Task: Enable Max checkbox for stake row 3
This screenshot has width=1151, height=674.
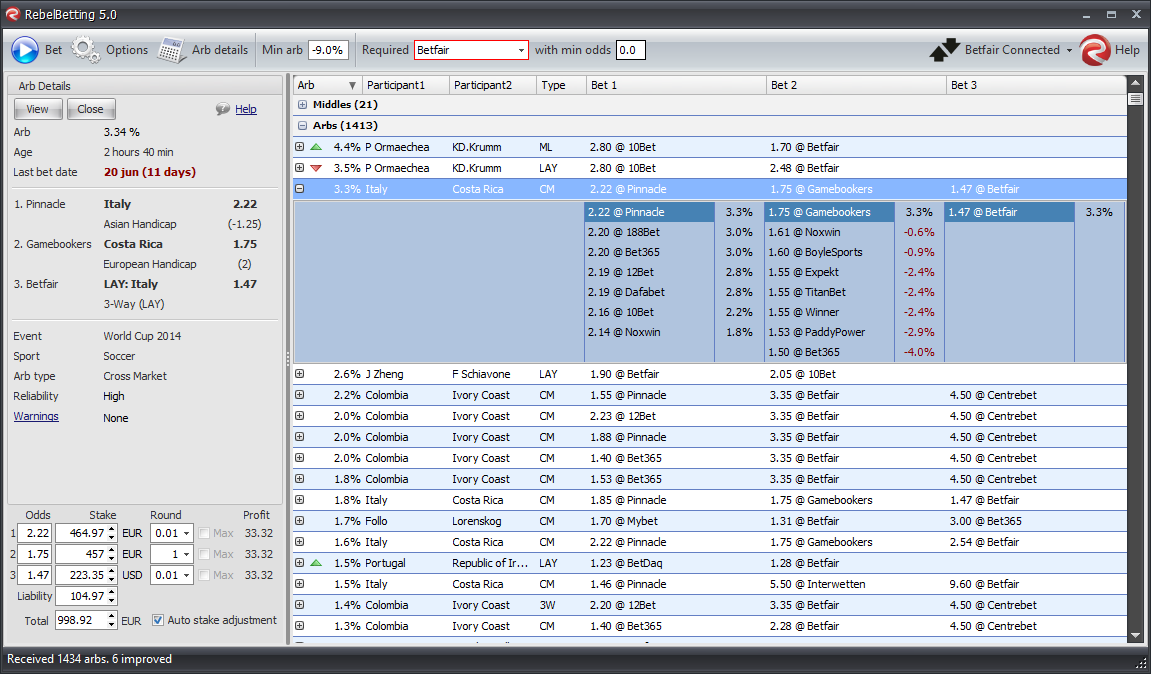Action: (x=205, y=575)
